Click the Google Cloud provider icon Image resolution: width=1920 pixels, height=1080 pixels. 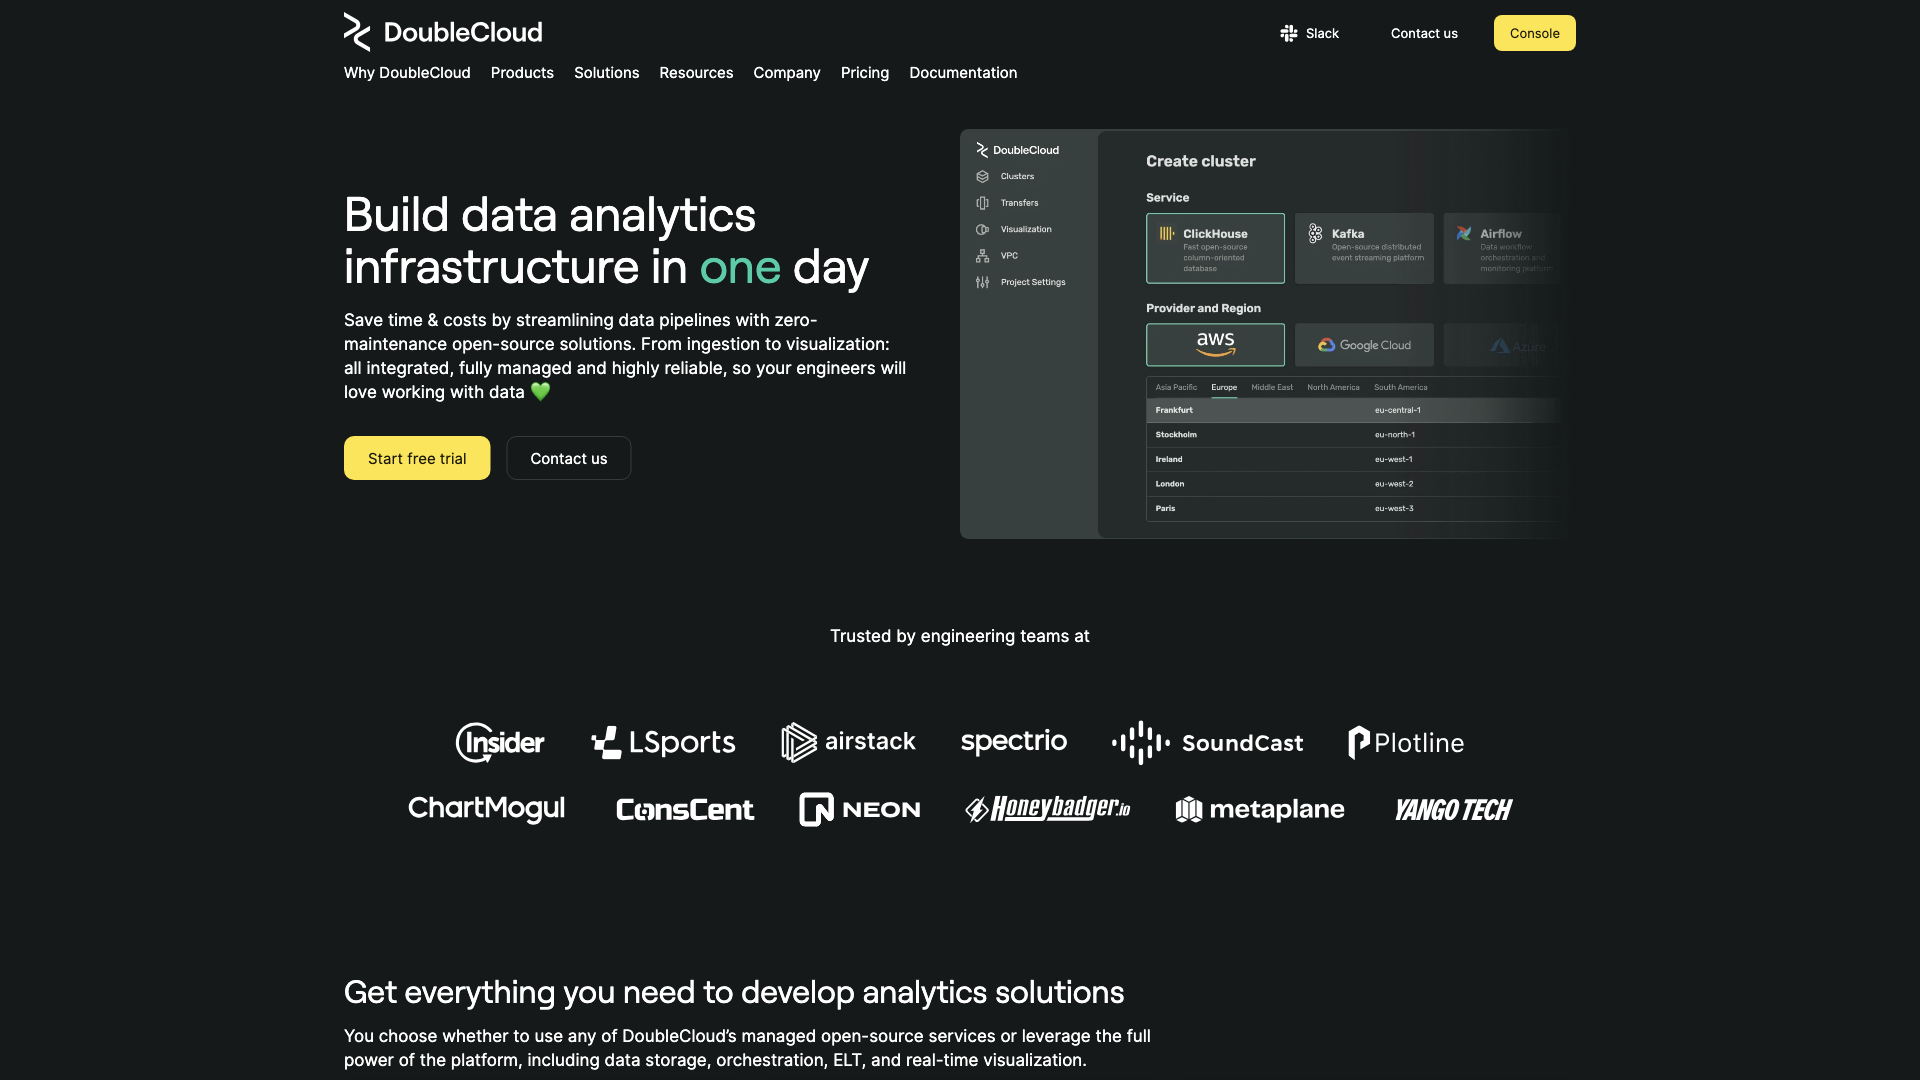1364,344
